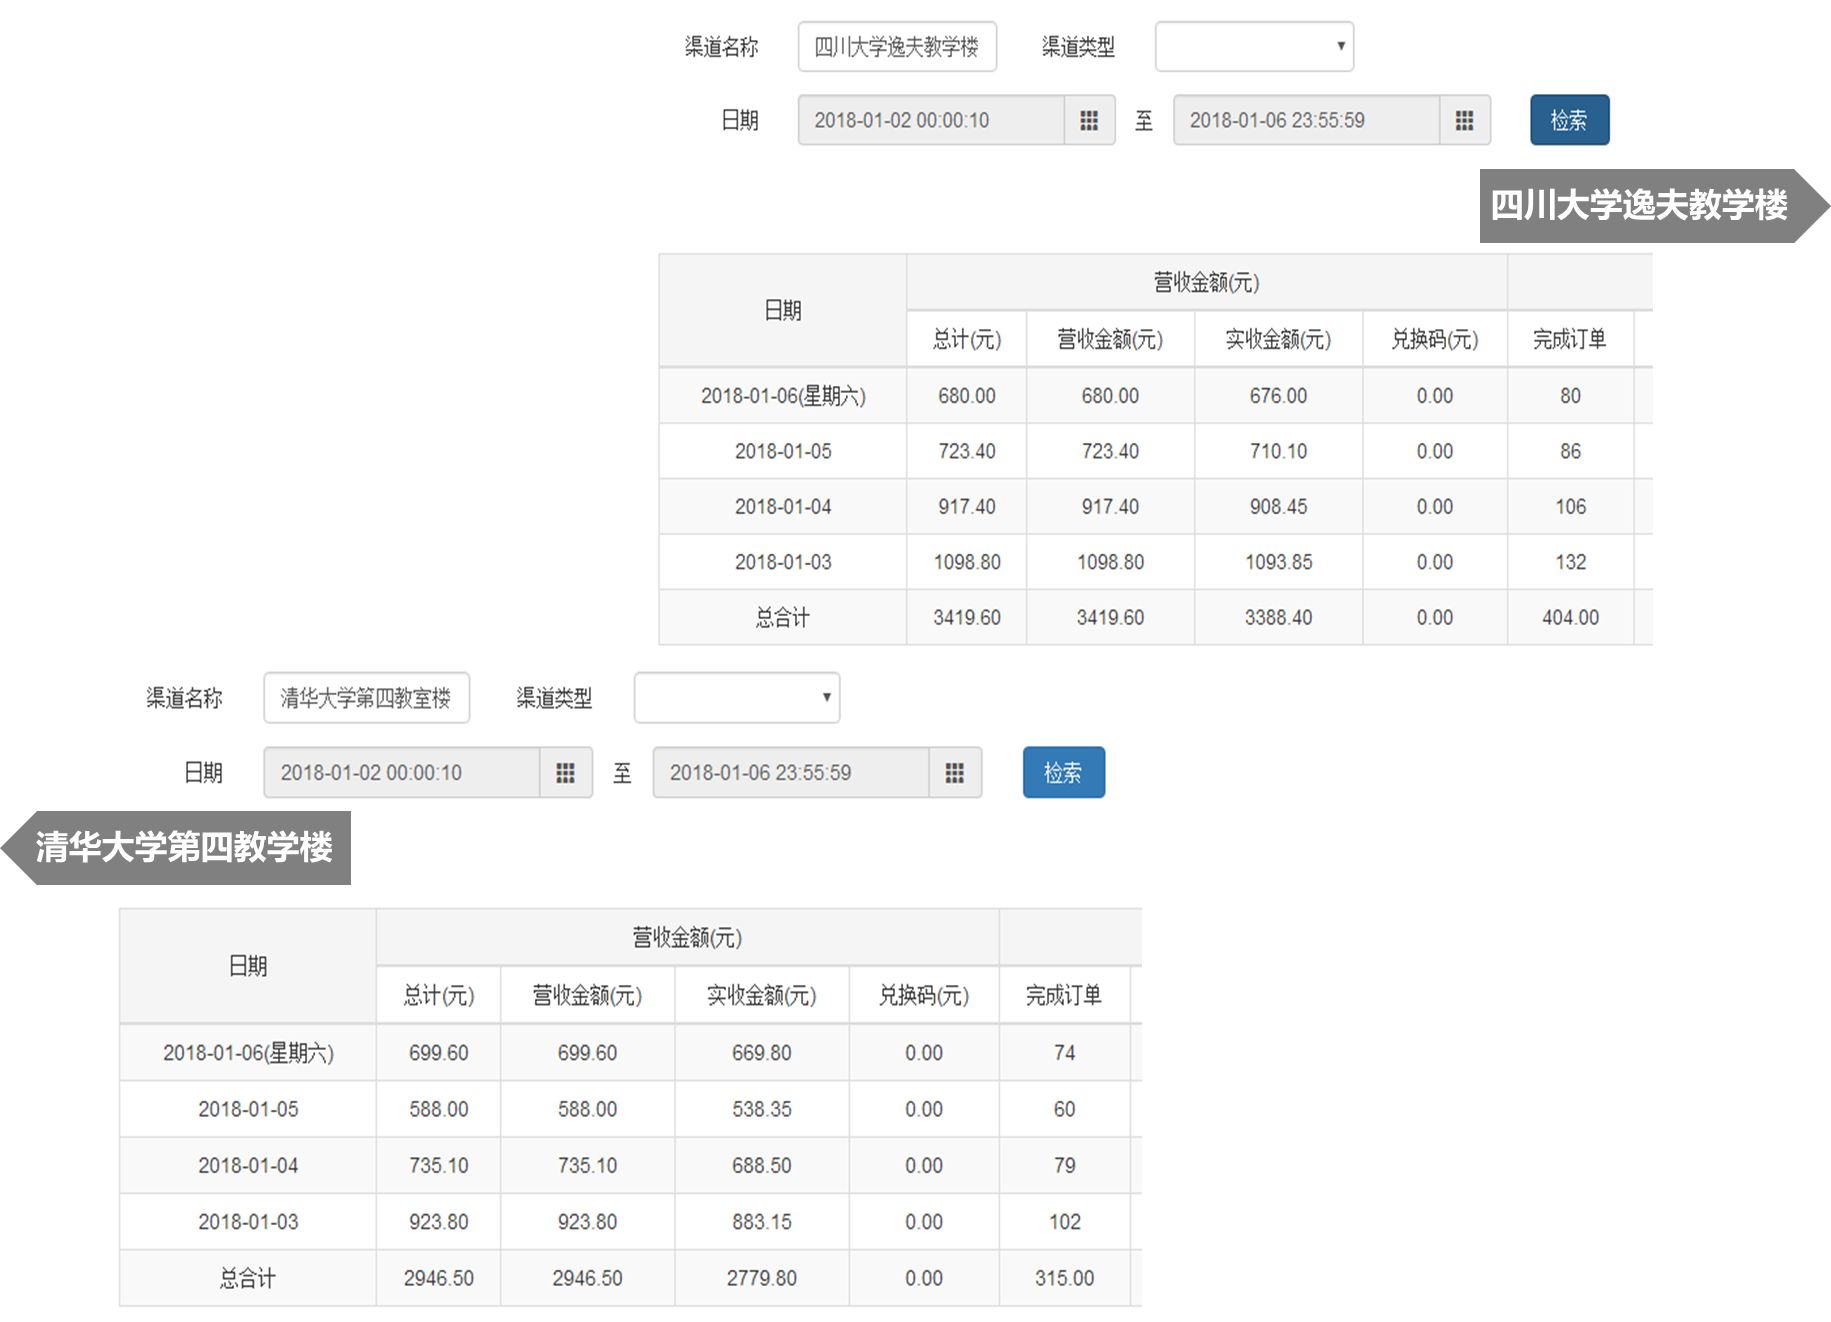
Task: Click 完成订单 column header in the 清华大学 table
Action: point(1064,996)
